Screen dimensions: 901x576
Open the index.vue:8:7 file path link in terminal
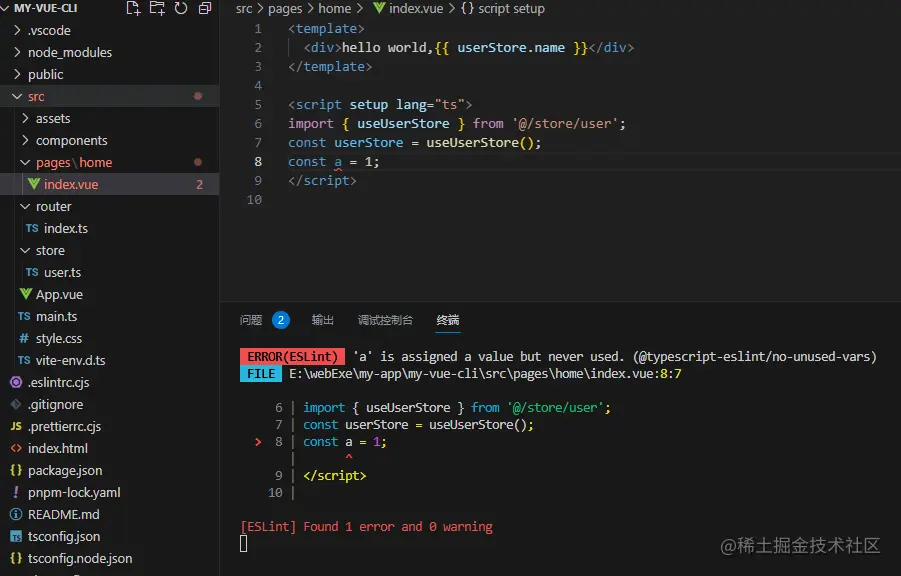click(x=485, y=374)
